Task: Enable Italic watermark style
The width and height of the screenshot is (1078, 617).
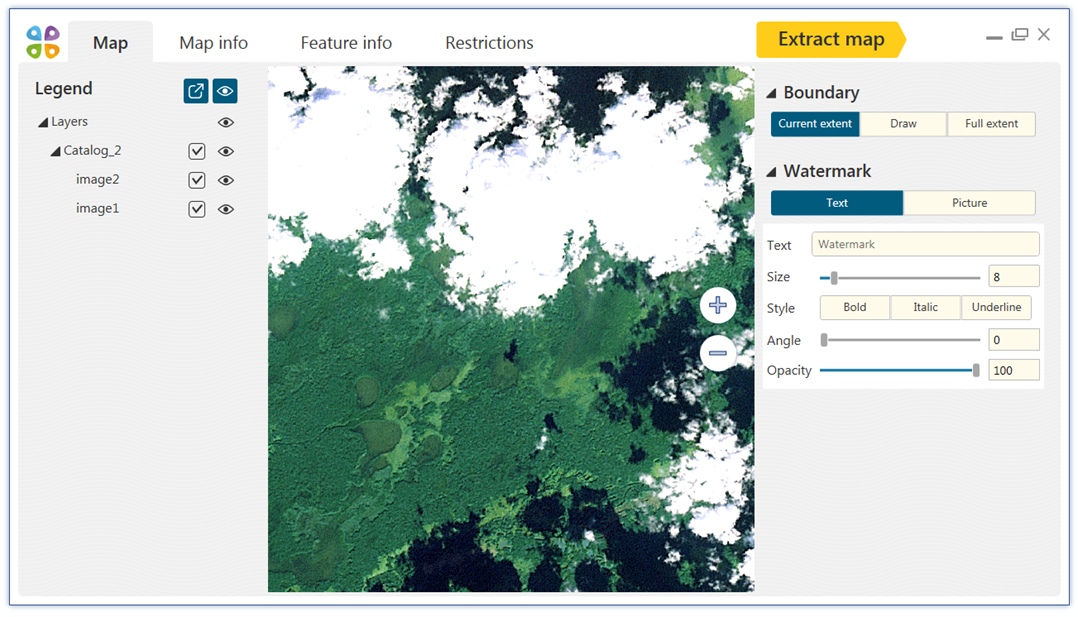Action: tap(925, 307)
